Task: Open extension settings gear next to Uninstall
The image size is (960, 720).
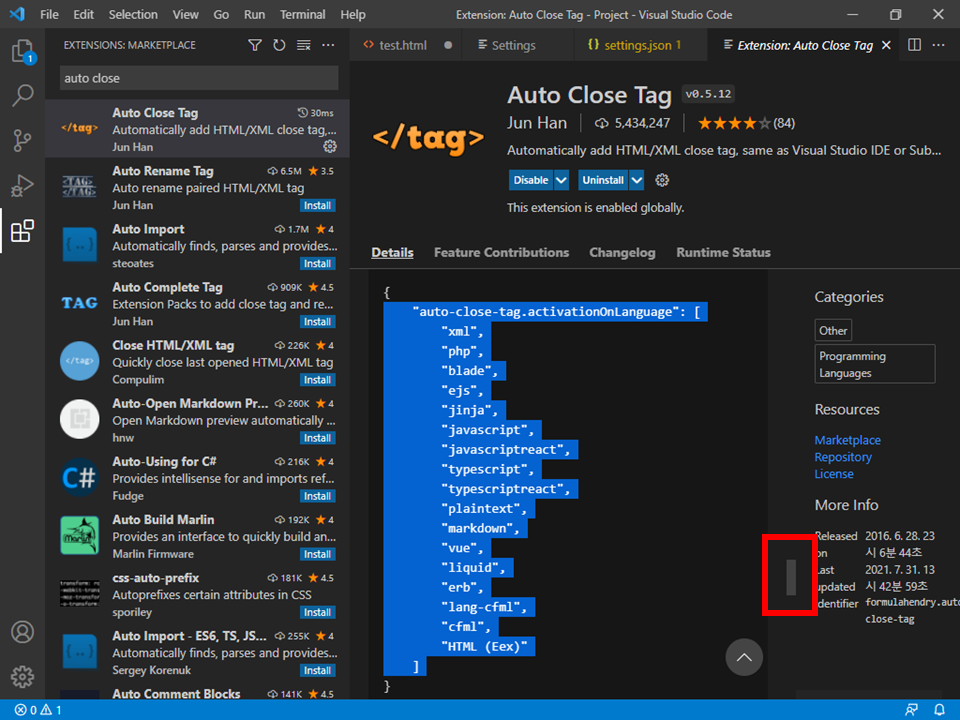Action: (662, 180)
